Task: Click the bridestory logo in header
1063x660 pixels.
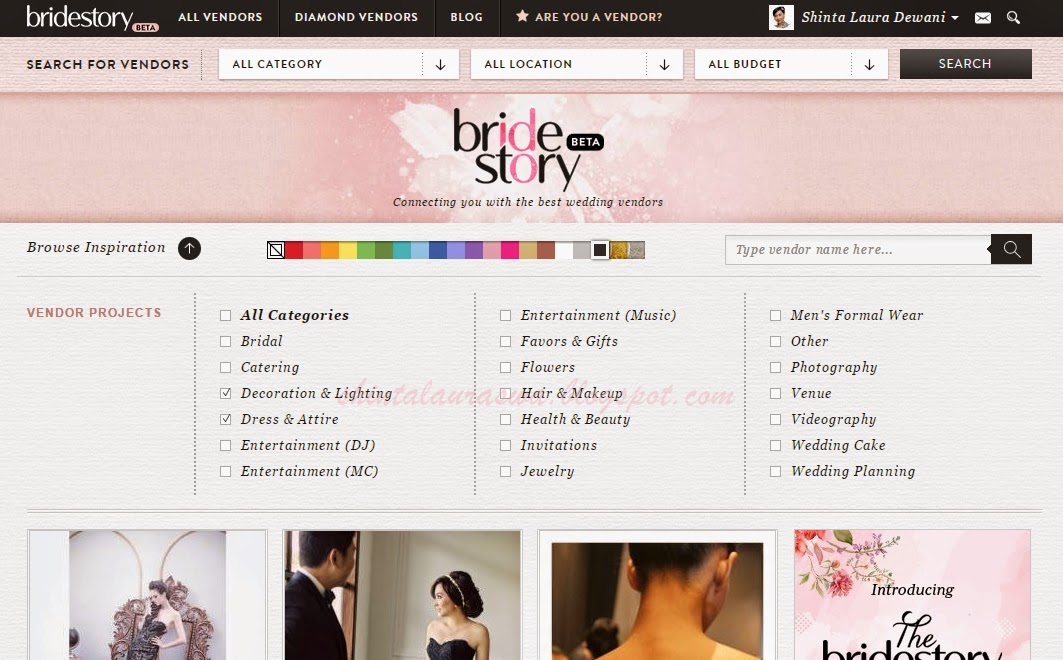Action: coord(92,18)
